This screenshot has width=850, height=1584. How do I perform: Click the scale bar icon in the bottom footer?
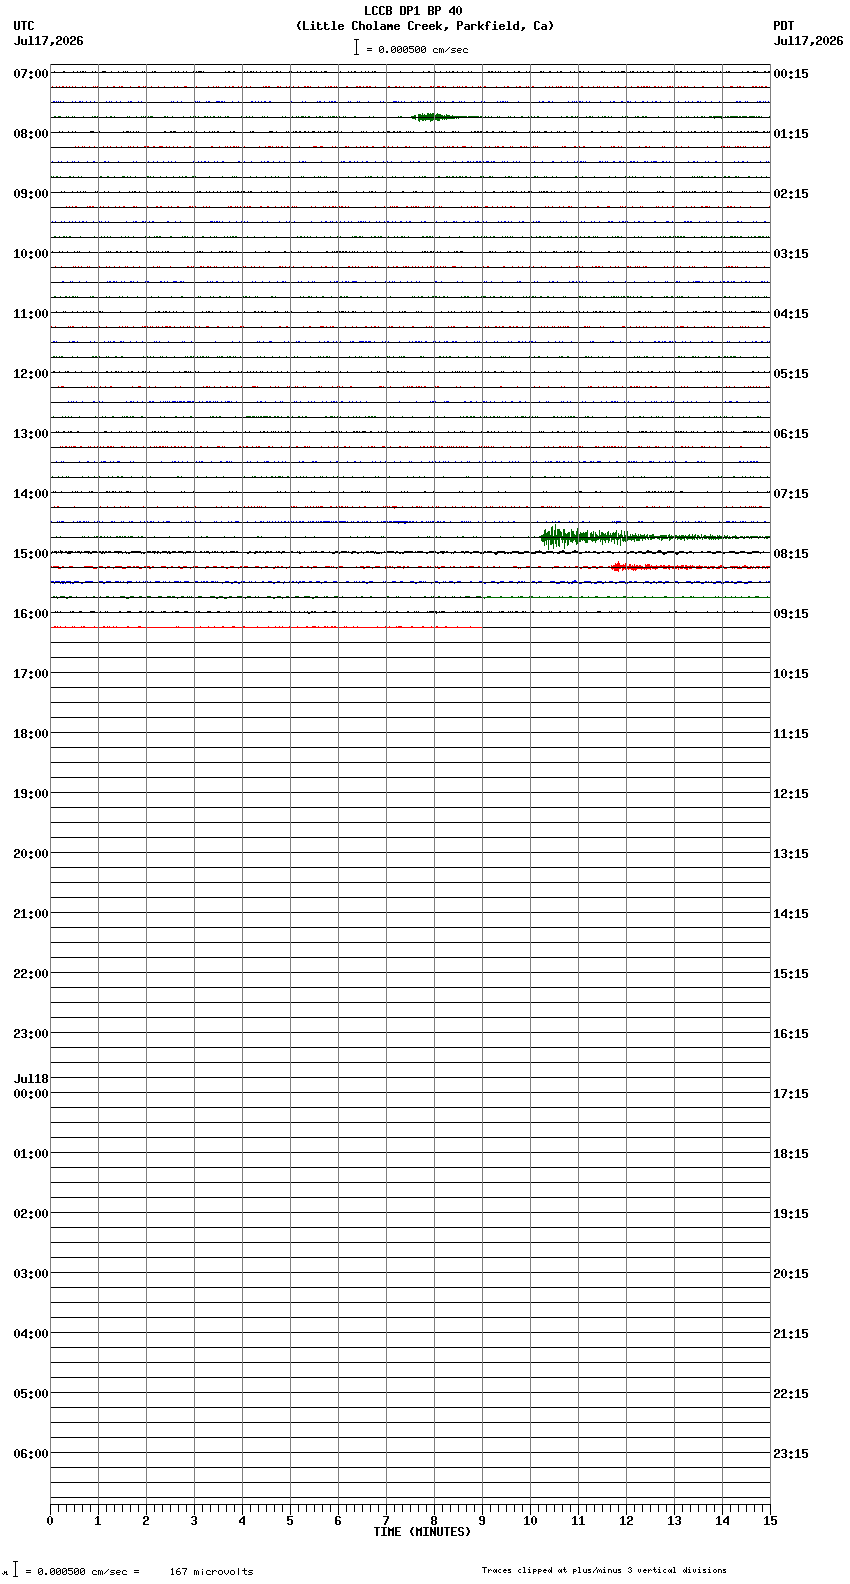tap(15, 1569)
